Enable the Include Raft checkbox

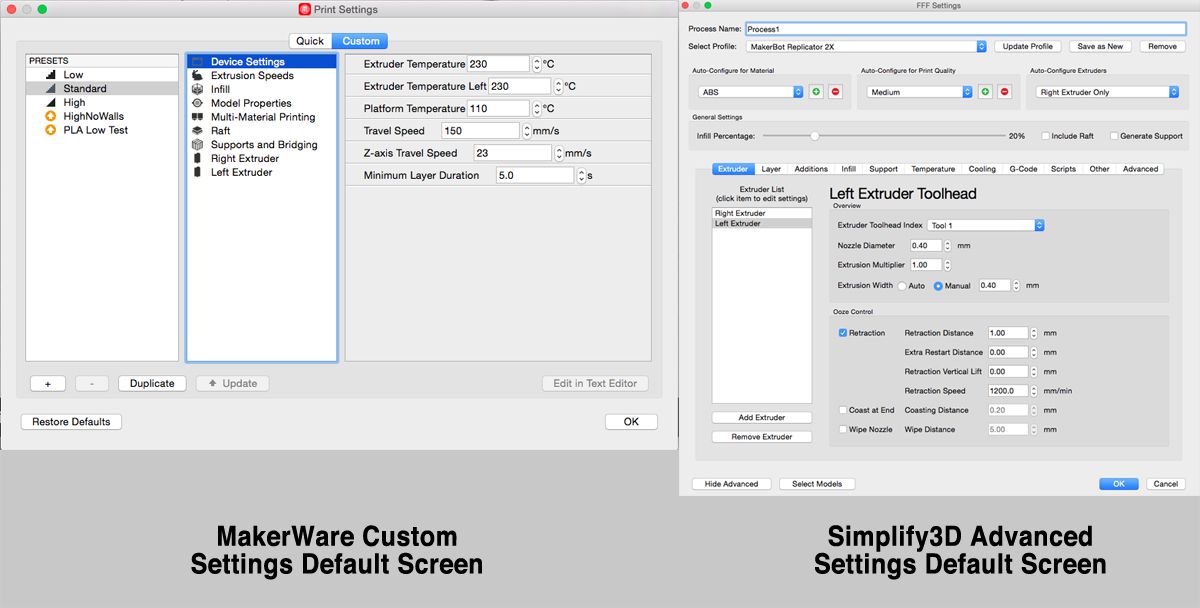coord(1045,136)
